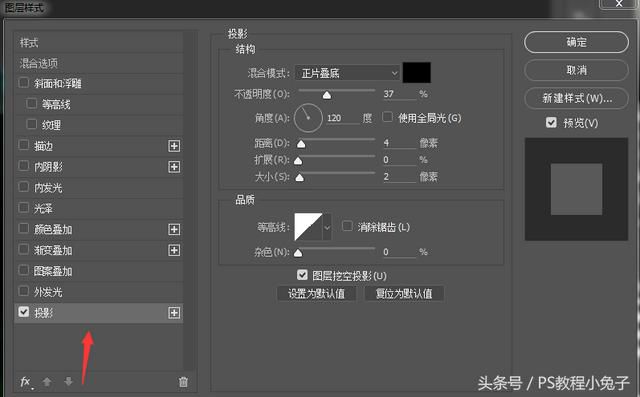Open the black shadow color swatch
This screenshot has width=640, height=397.
coord(417,73)
